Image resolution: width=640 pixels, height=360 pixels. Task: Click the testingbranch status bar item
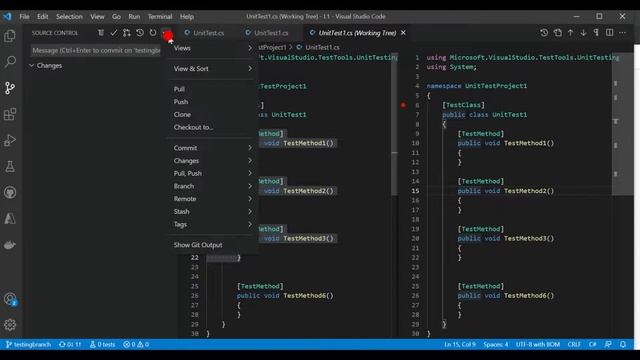29,344
